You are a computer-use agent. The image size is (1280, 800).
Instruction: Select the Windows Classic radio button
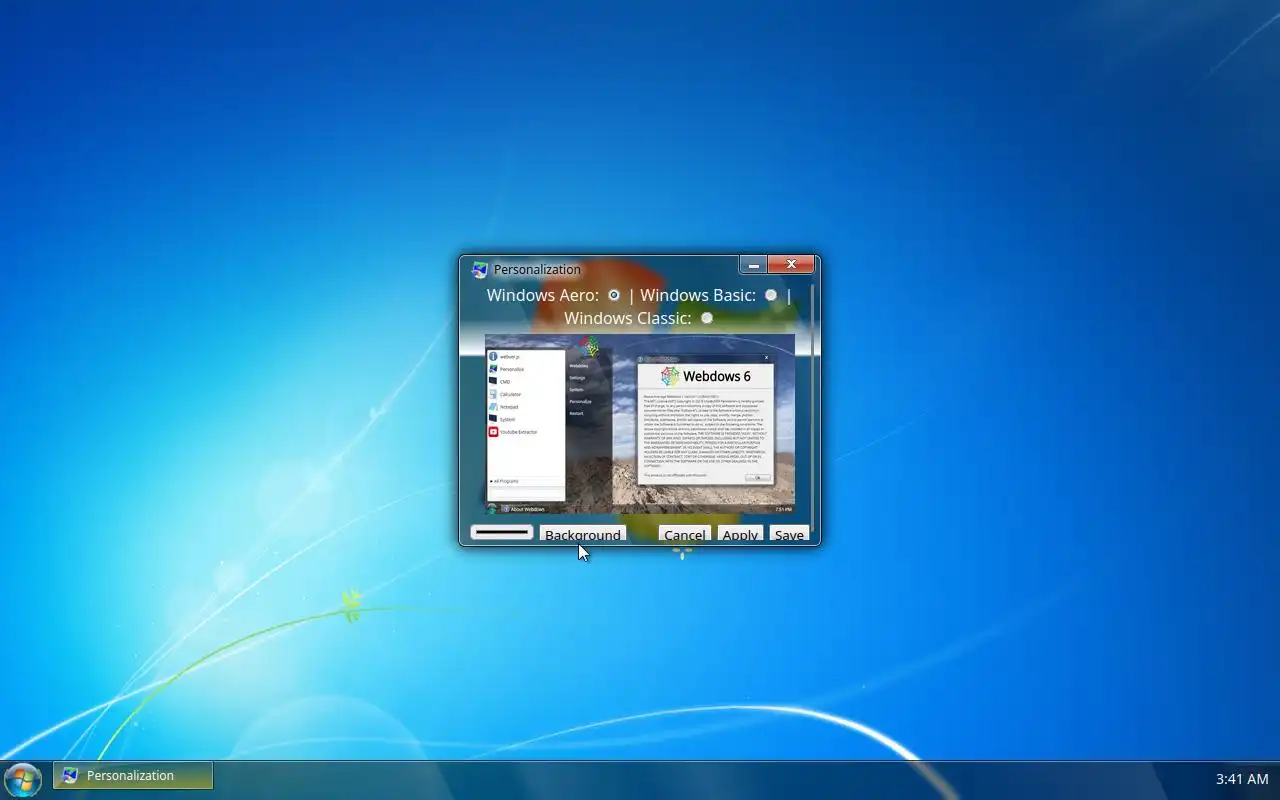click(707, 318)
